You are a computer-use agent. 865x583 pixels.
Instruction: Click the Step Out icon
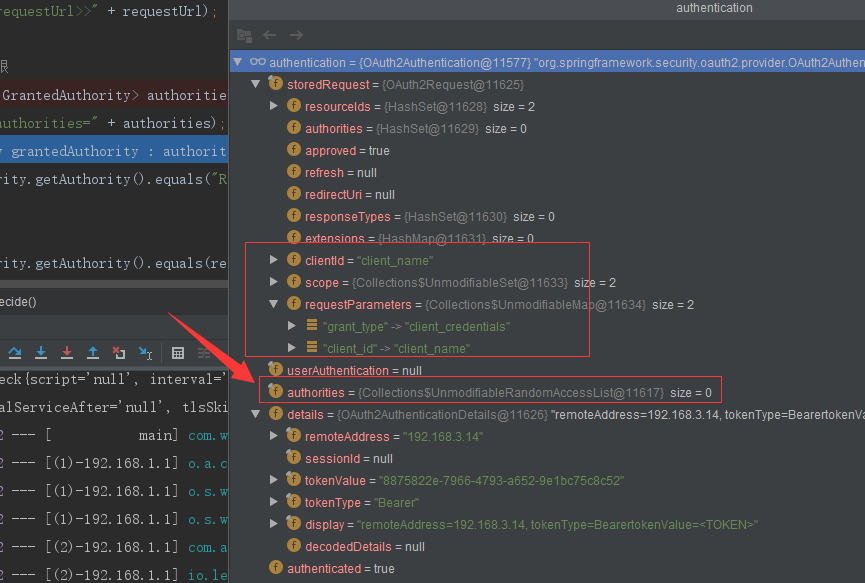tap(93, 353)
